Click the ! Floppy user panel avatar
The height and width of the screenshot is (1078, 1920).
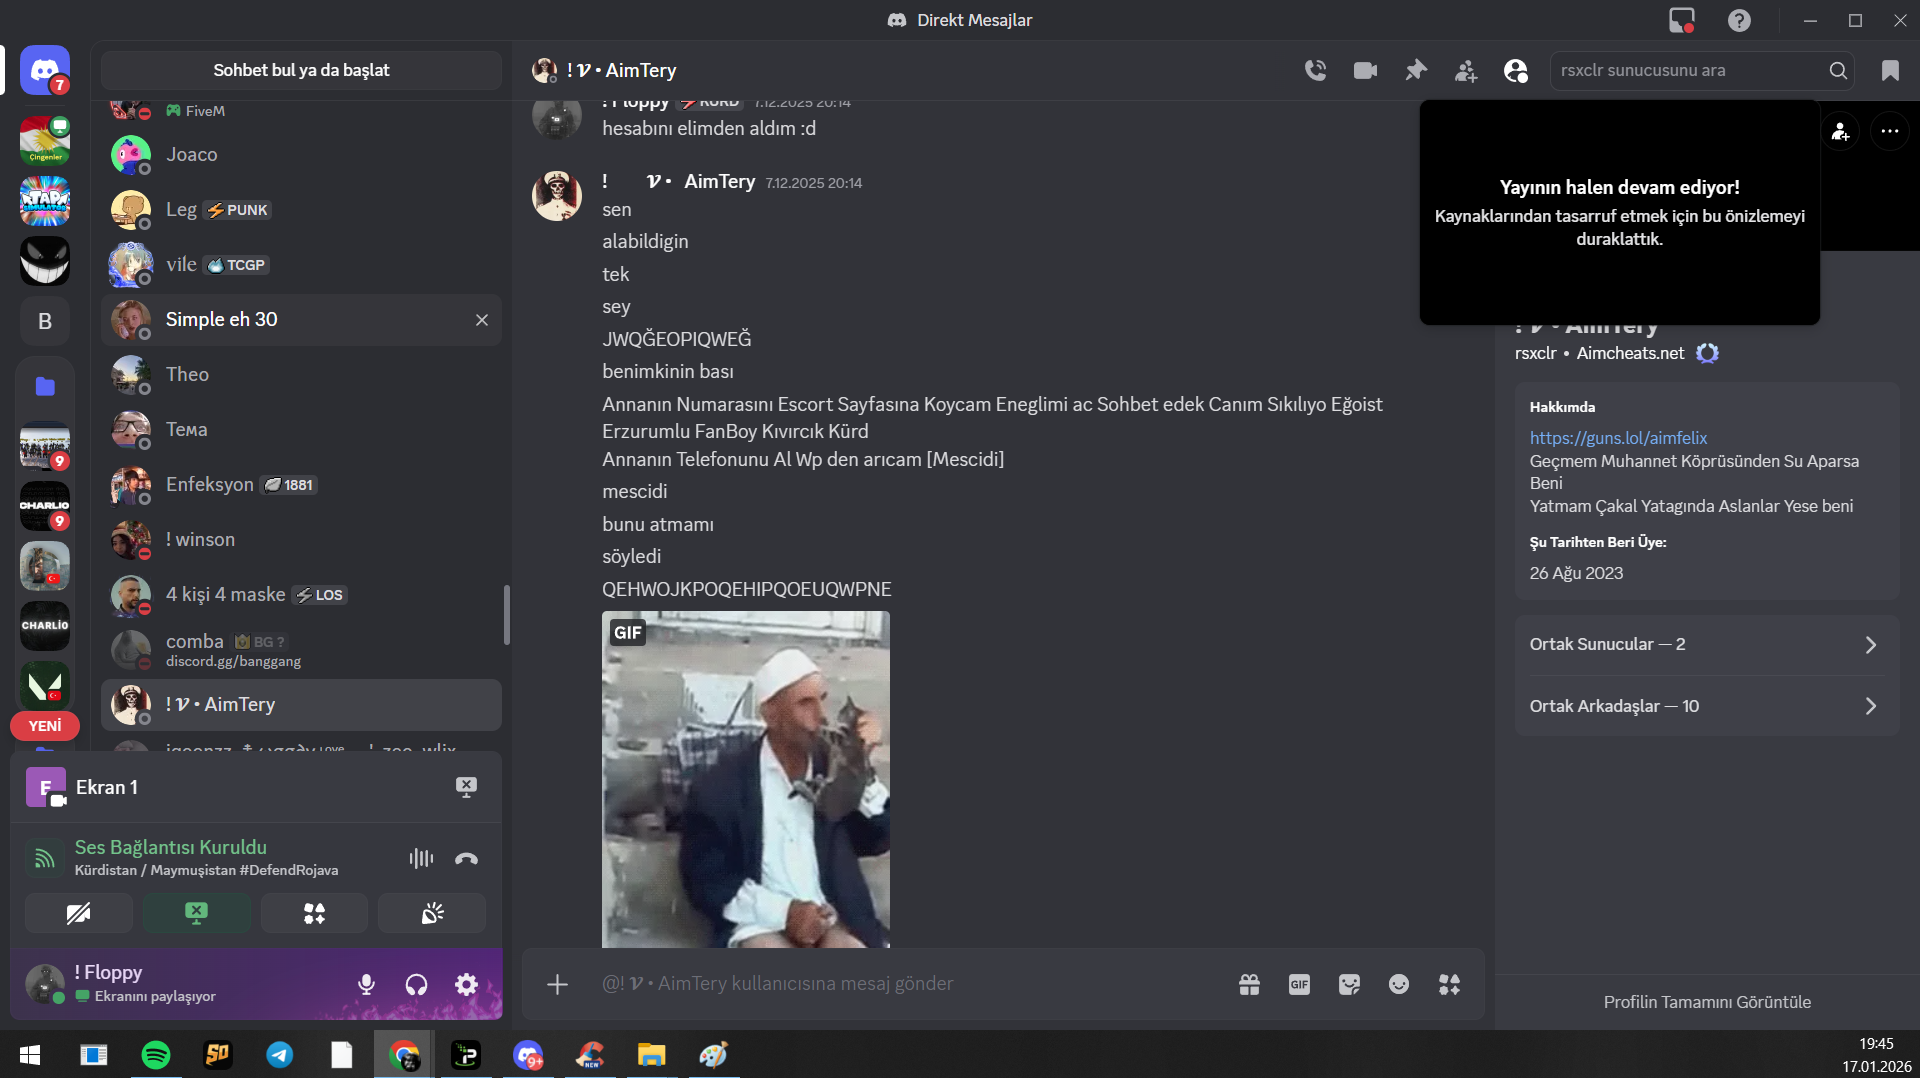[x=45, y=984]
